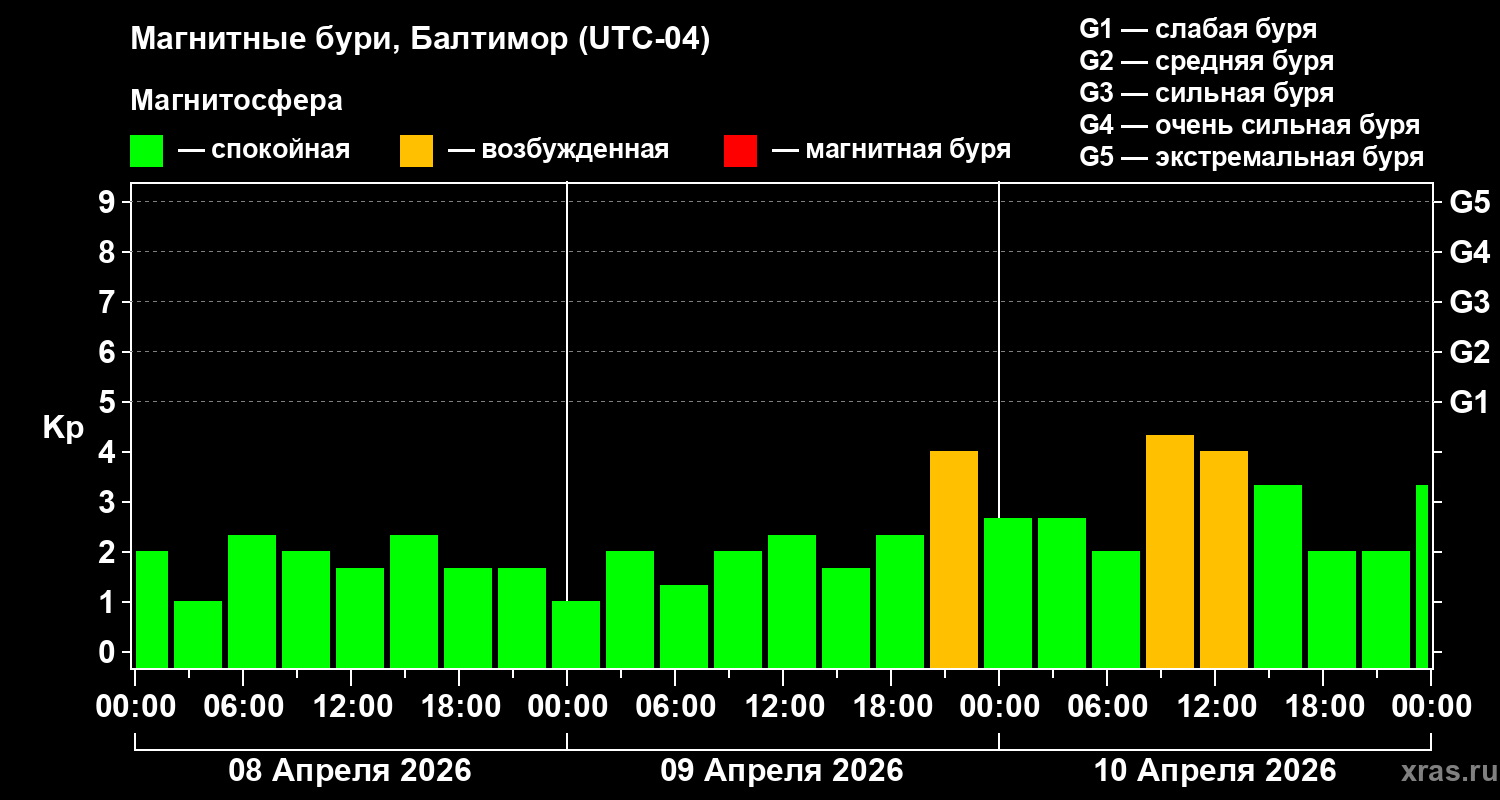Click the '08 Апреля 2026' date label
Image resolution: width=1500 pixels, height=800 pixels.
click(x=350, y=771)
